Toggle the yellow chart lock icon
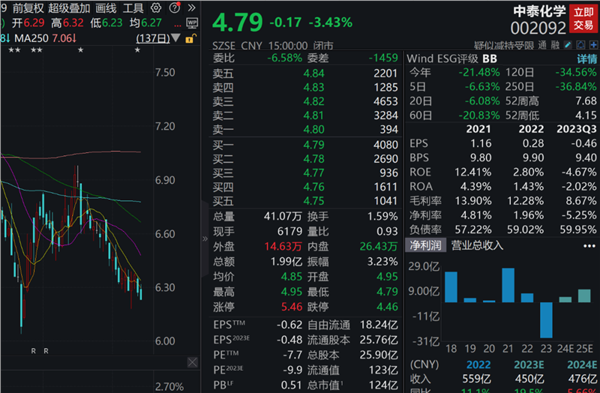Screen dimensions: 600x393 (190, 39)
